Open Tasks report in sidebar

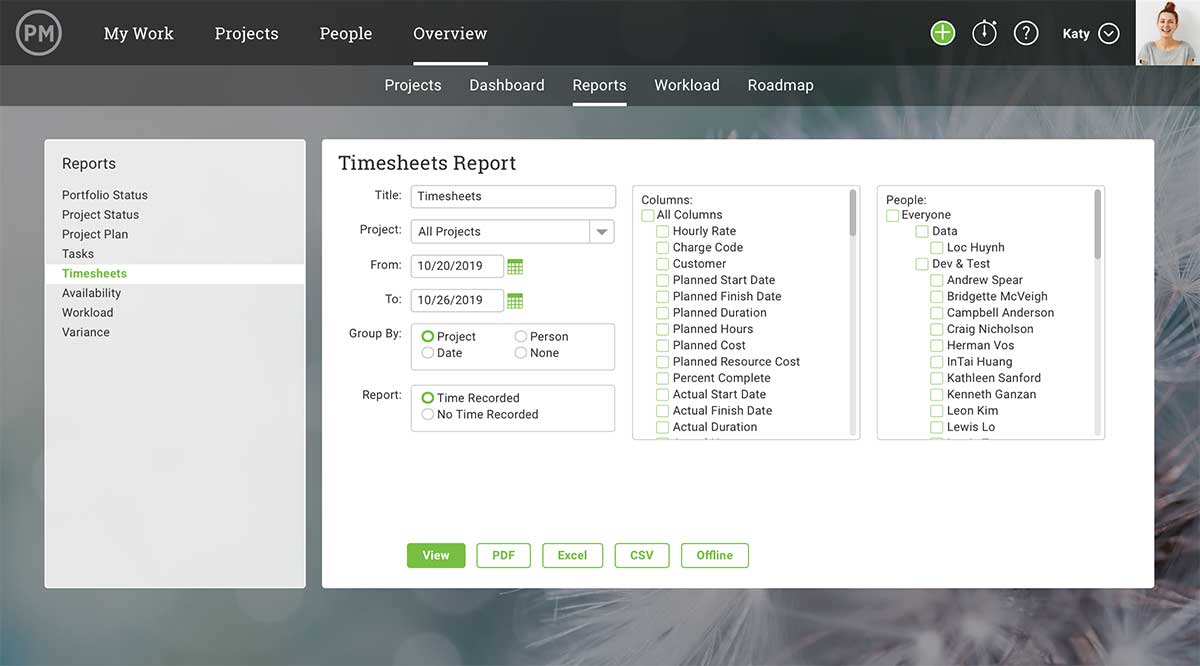click(78, 254)
